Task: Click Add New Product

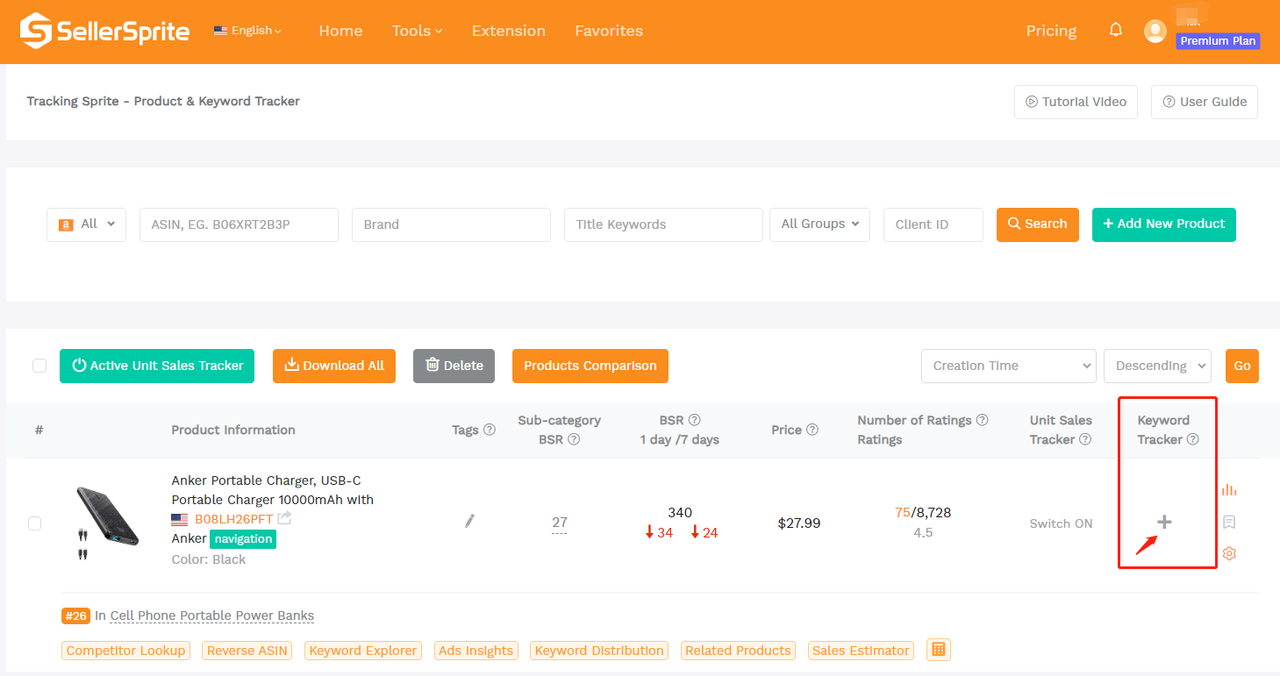Action: tap(1164, 224)
